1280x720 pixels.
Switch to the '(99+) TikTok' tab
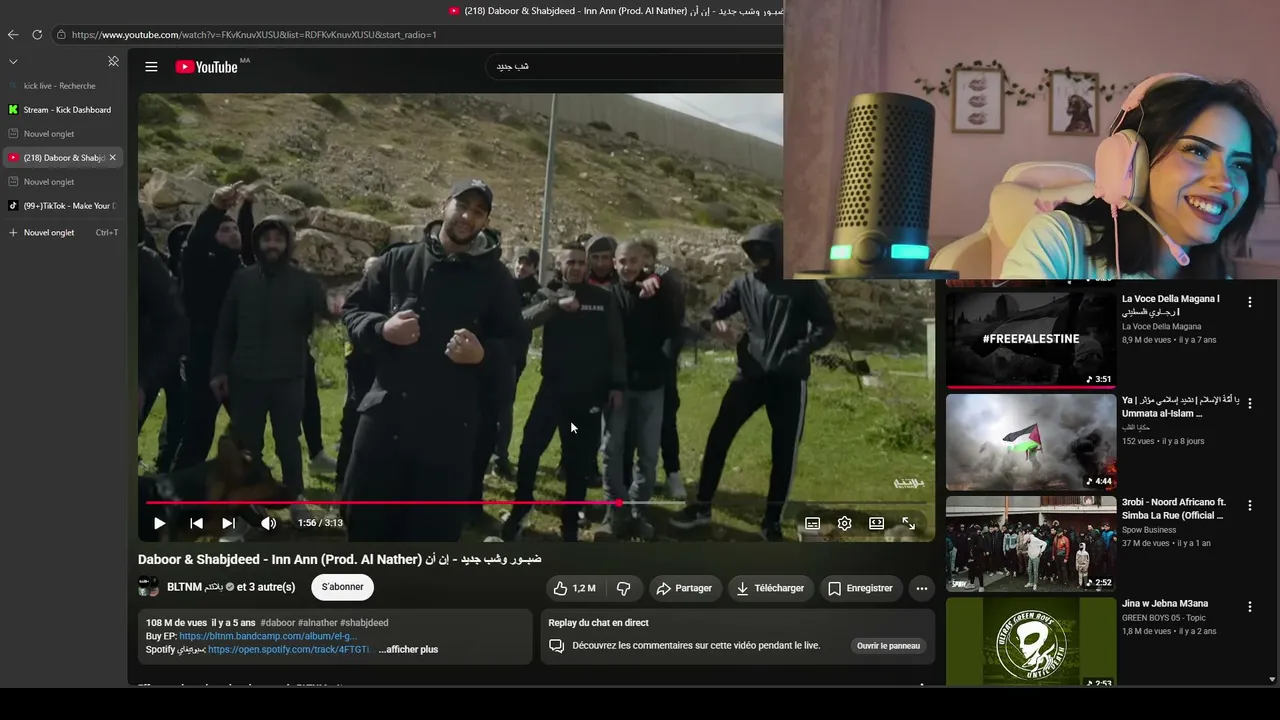[62, 206]
